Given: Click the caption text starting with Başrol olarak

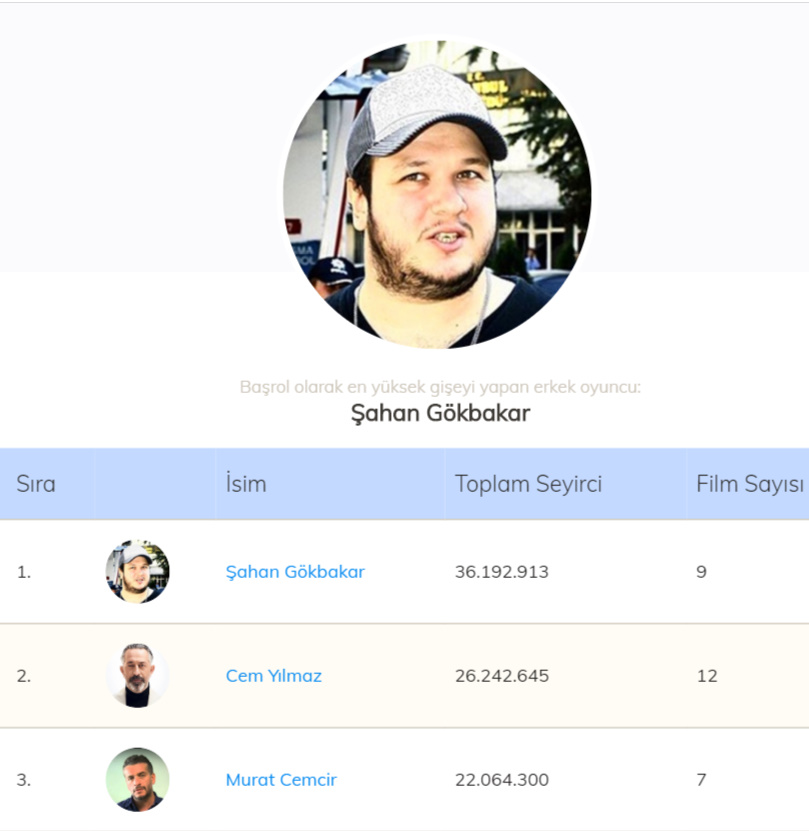Looking at the screenshot, I should (x=440, y=387).
